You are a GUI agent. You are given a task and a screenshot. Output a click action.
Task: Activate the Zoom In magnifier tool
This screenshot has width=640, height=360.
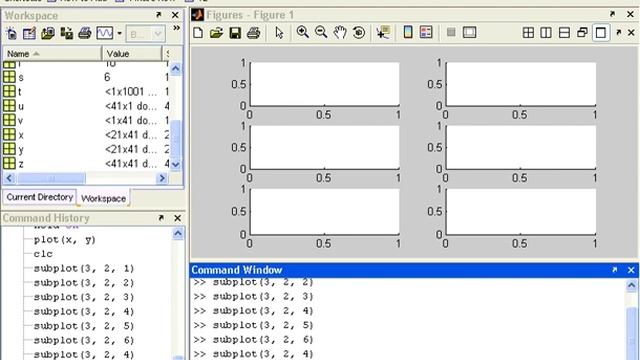(x=302, y=32)
